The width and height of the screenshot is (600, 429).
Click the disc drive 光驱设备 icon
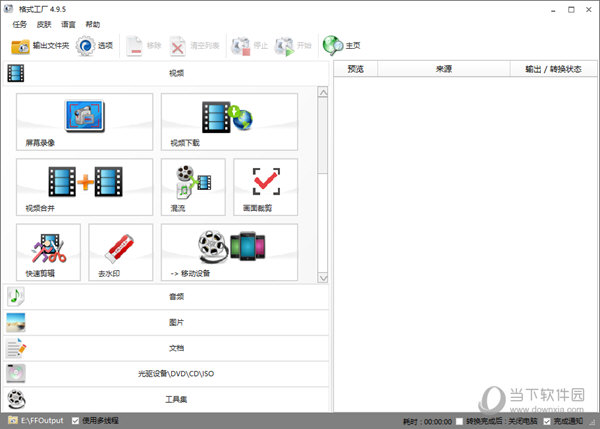coord(16,374)
